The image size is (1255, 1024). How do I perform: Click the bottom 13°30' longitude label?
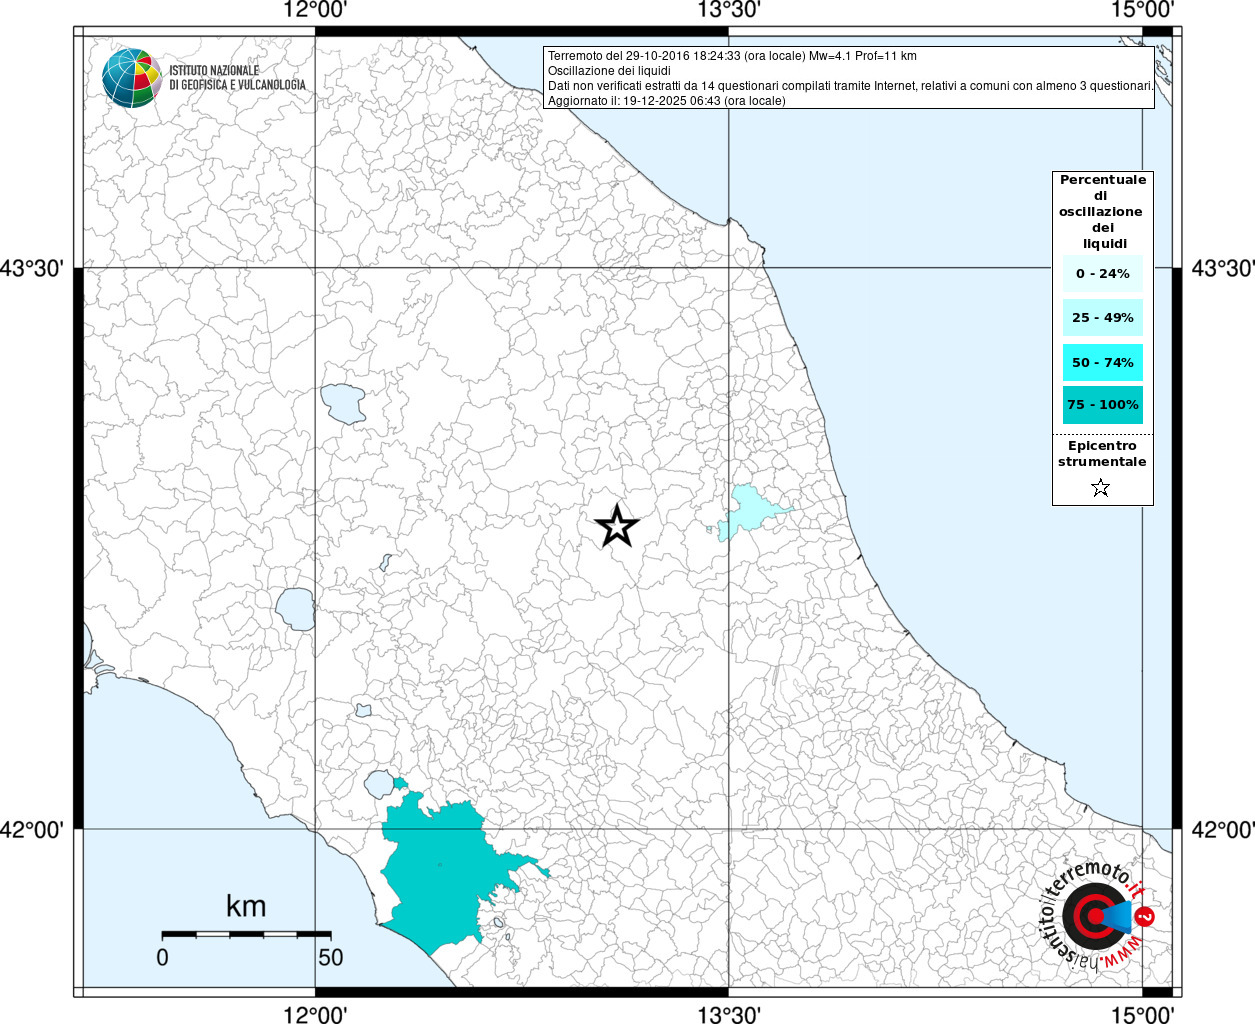pos(729,1014)
